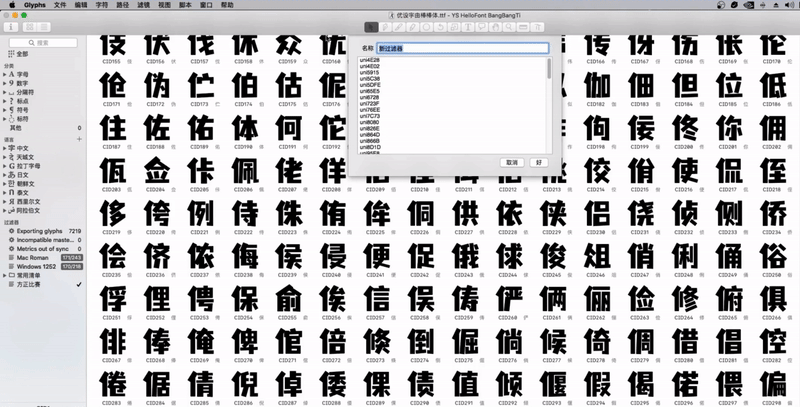Click the add (+) button beside 语言

point(79,139)
